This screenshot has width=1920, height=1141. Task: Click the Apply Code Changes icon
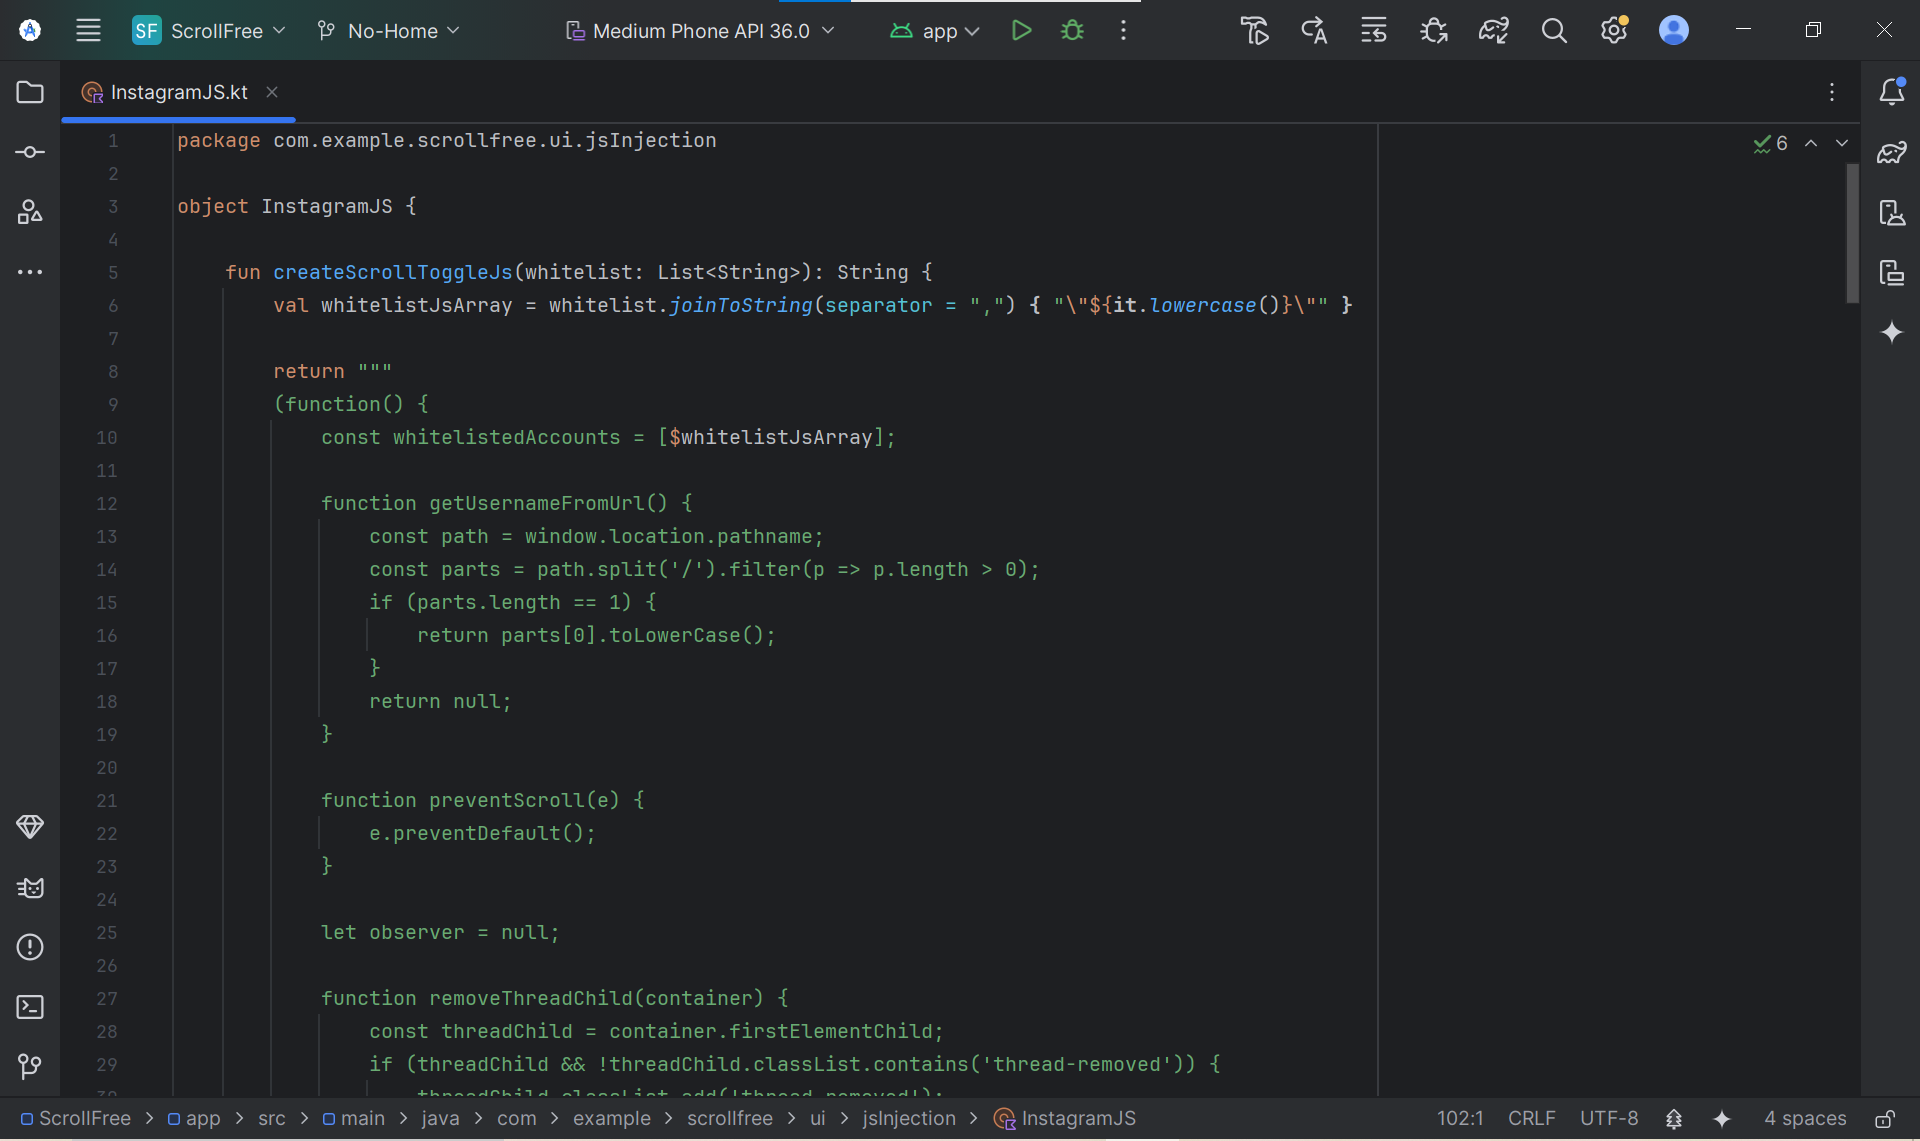point(1314,30)
